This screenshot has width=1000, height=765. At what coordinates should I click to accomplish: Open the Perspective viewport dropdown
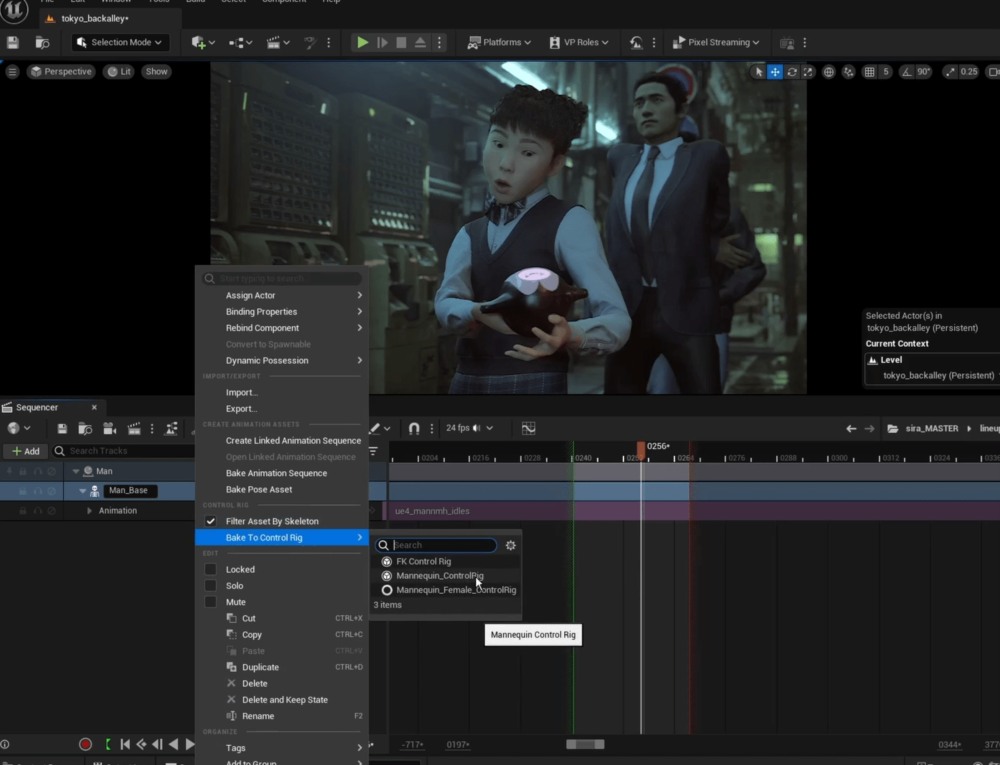(61, 71)
